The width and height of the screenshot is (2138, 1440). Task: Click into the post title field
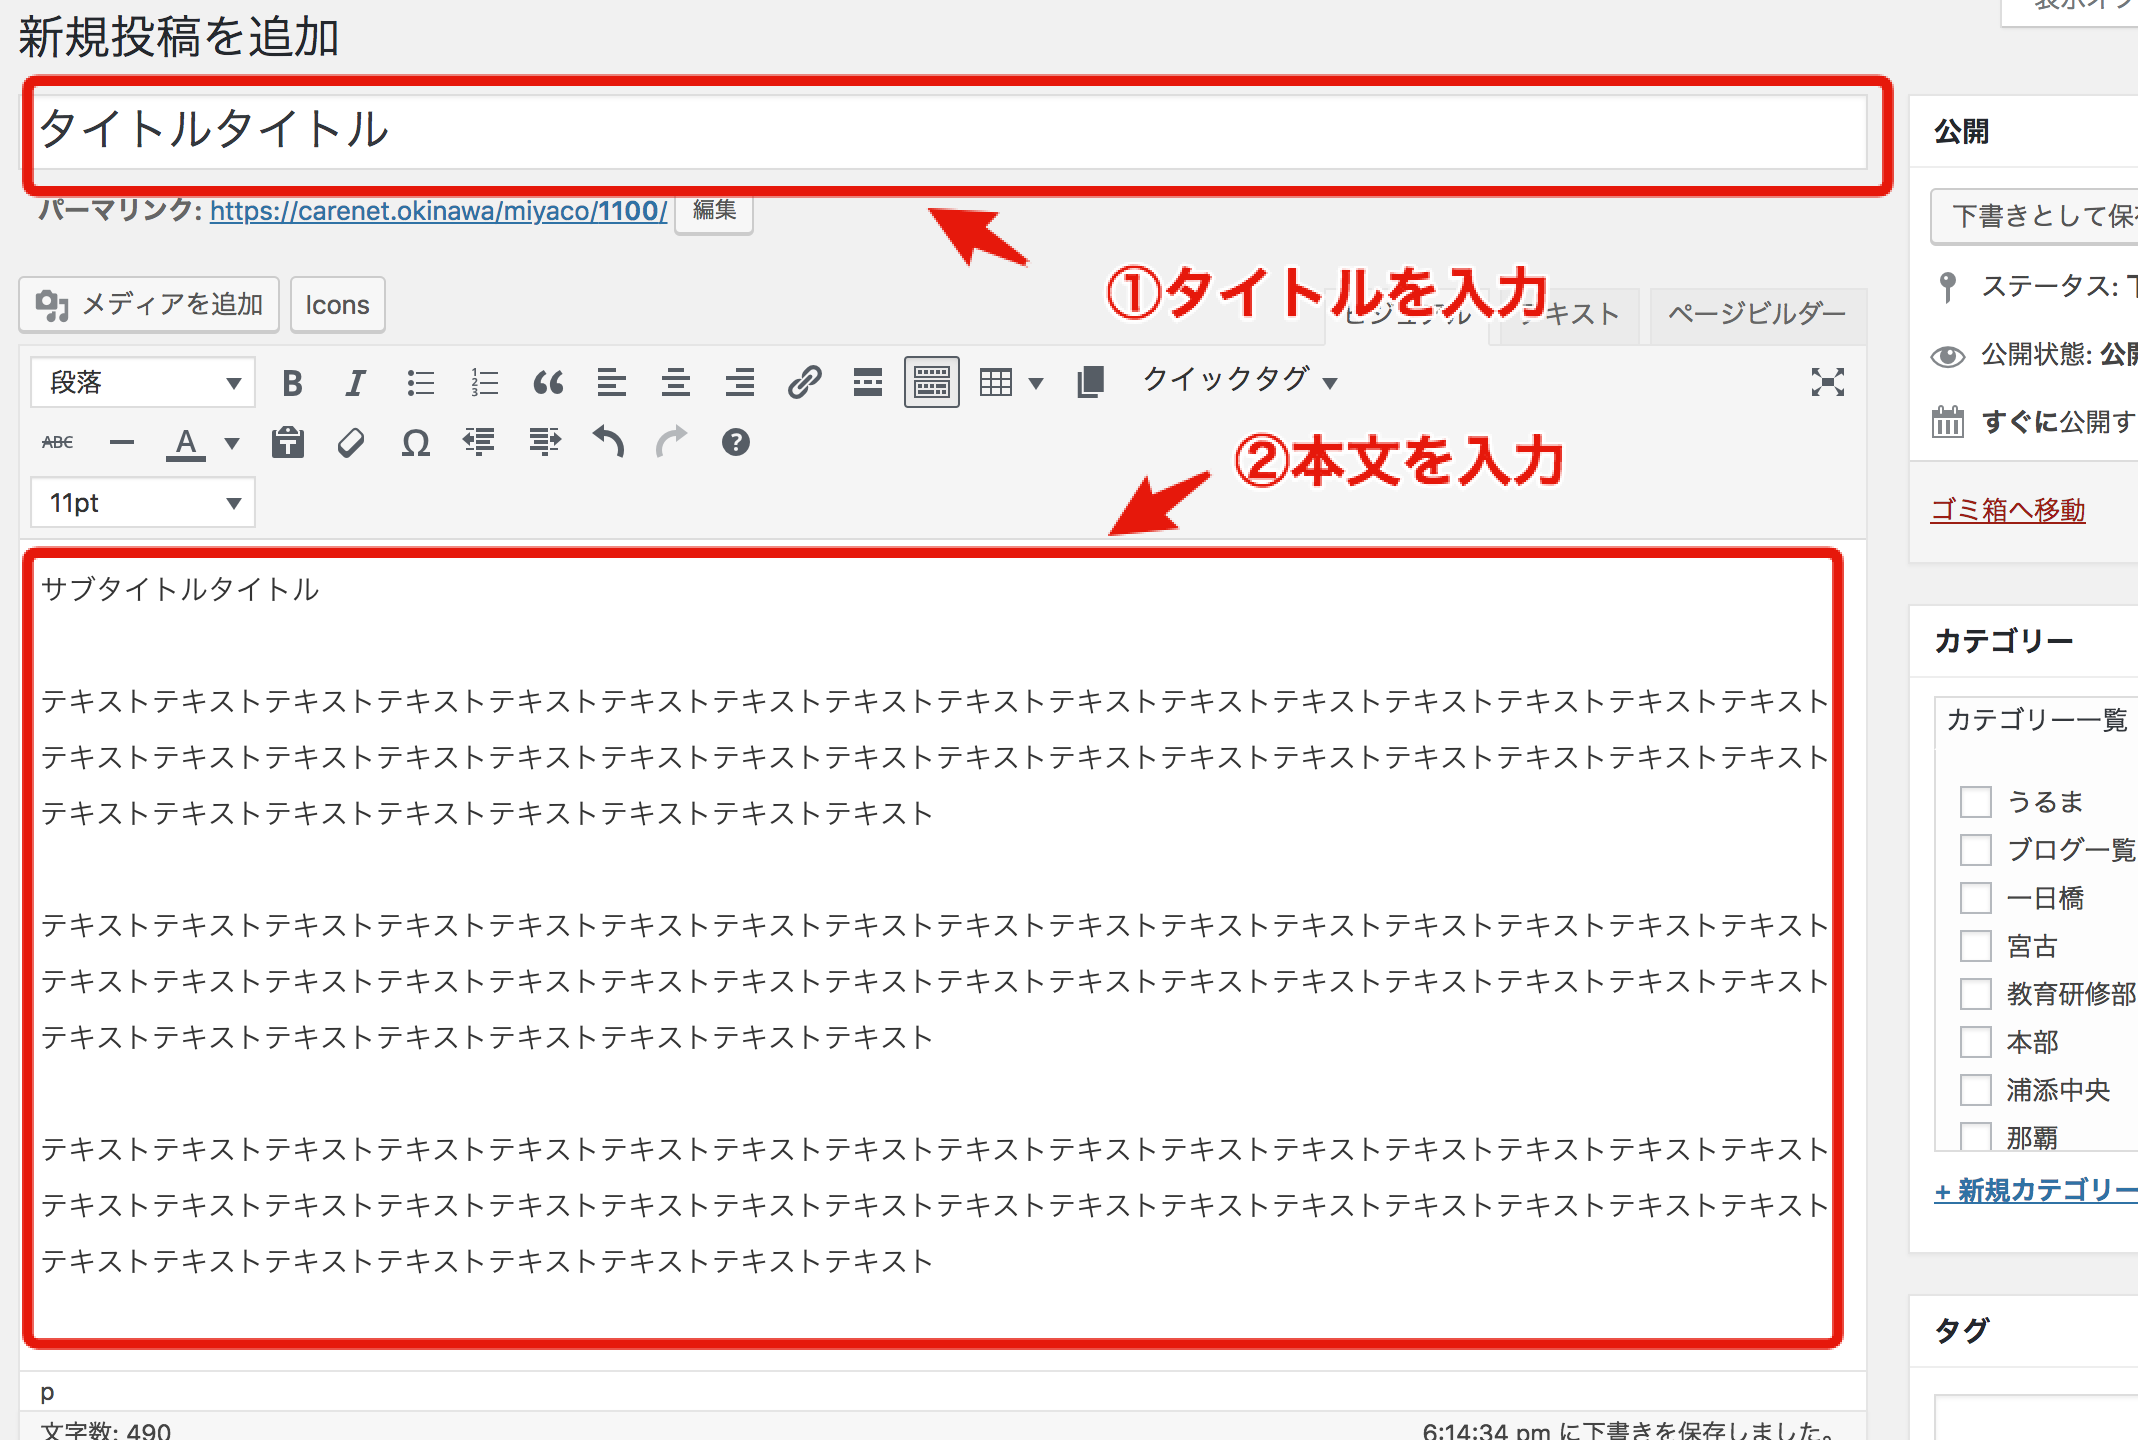(950, 132)
